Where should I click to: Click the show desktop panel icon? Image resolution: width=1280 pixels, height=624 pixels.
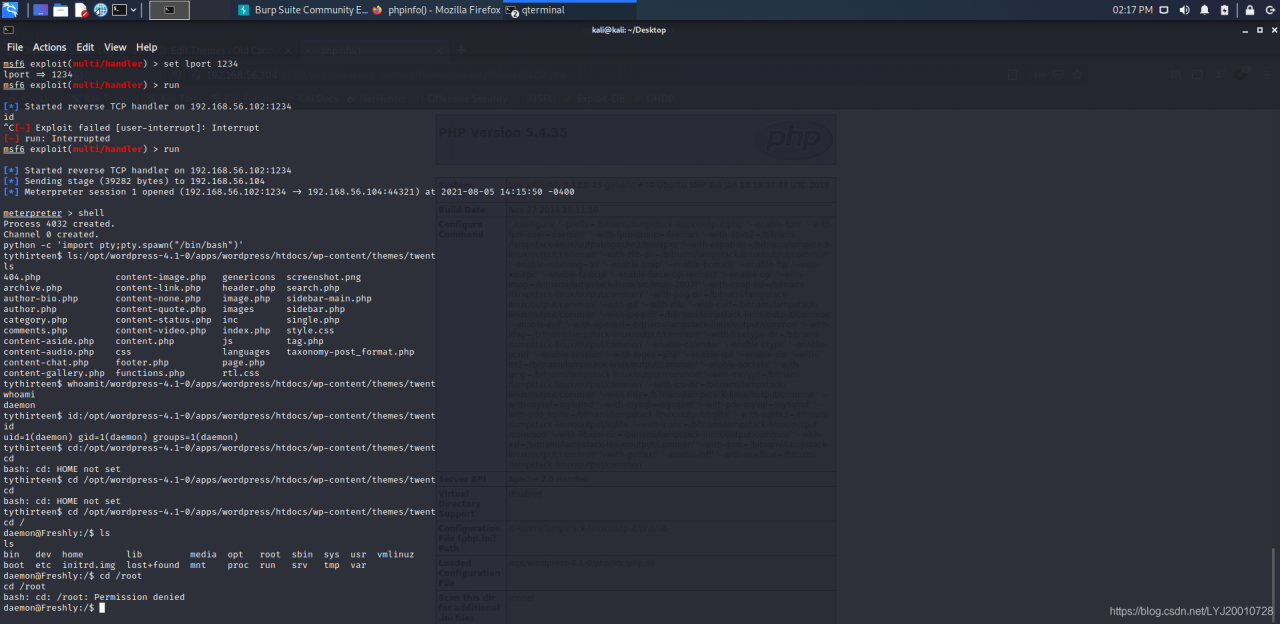pyautogui.click(x=41, y=10)
